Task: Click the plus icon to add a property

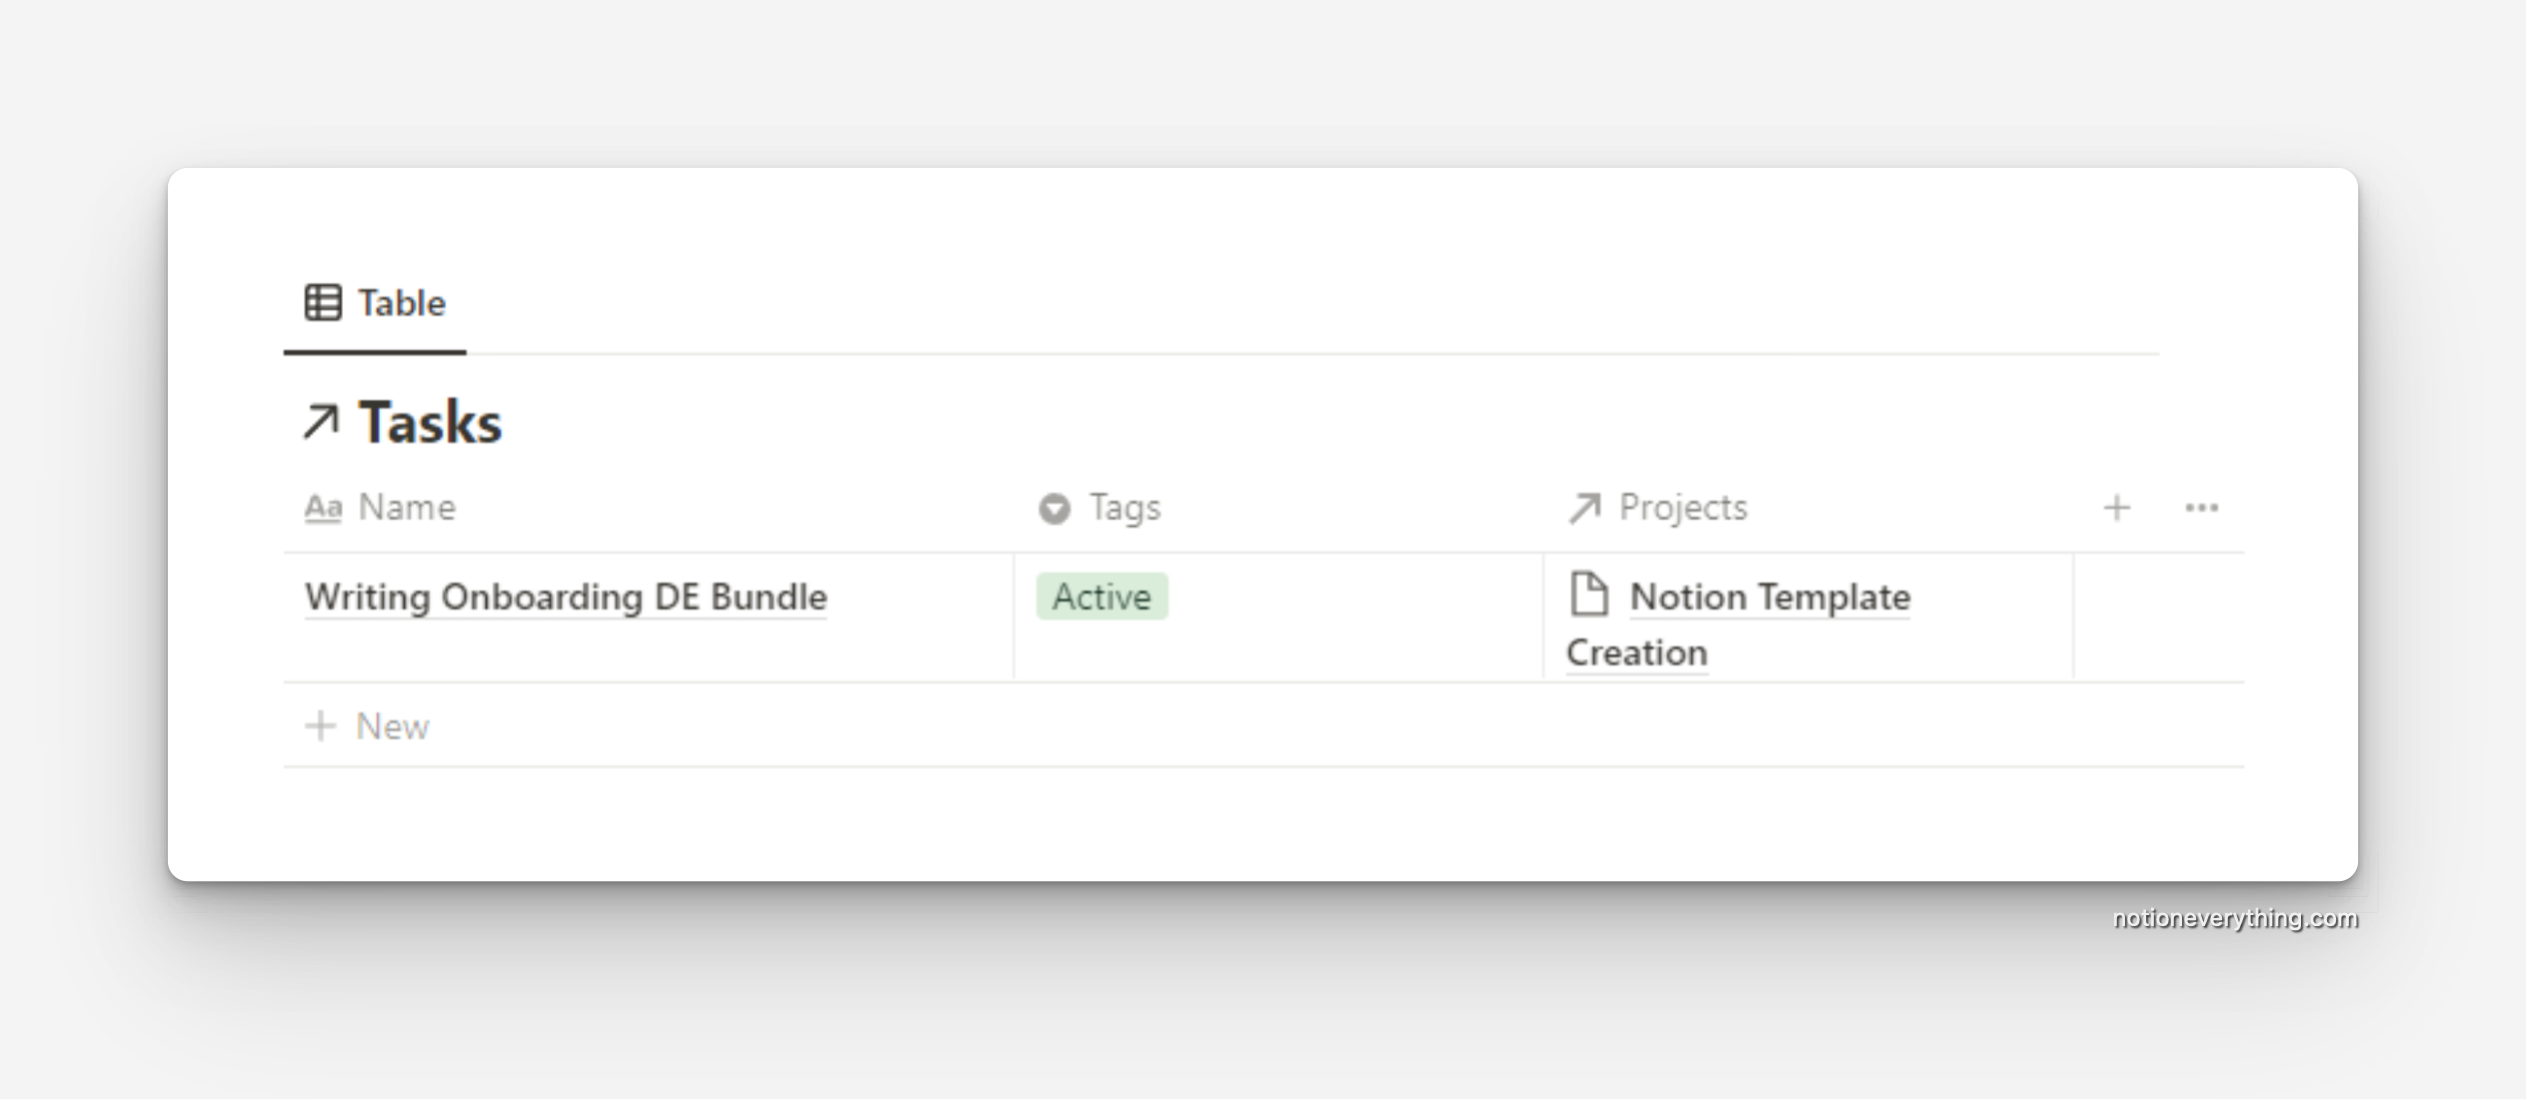Action: pyautogui.click(x=2117, y=507)
